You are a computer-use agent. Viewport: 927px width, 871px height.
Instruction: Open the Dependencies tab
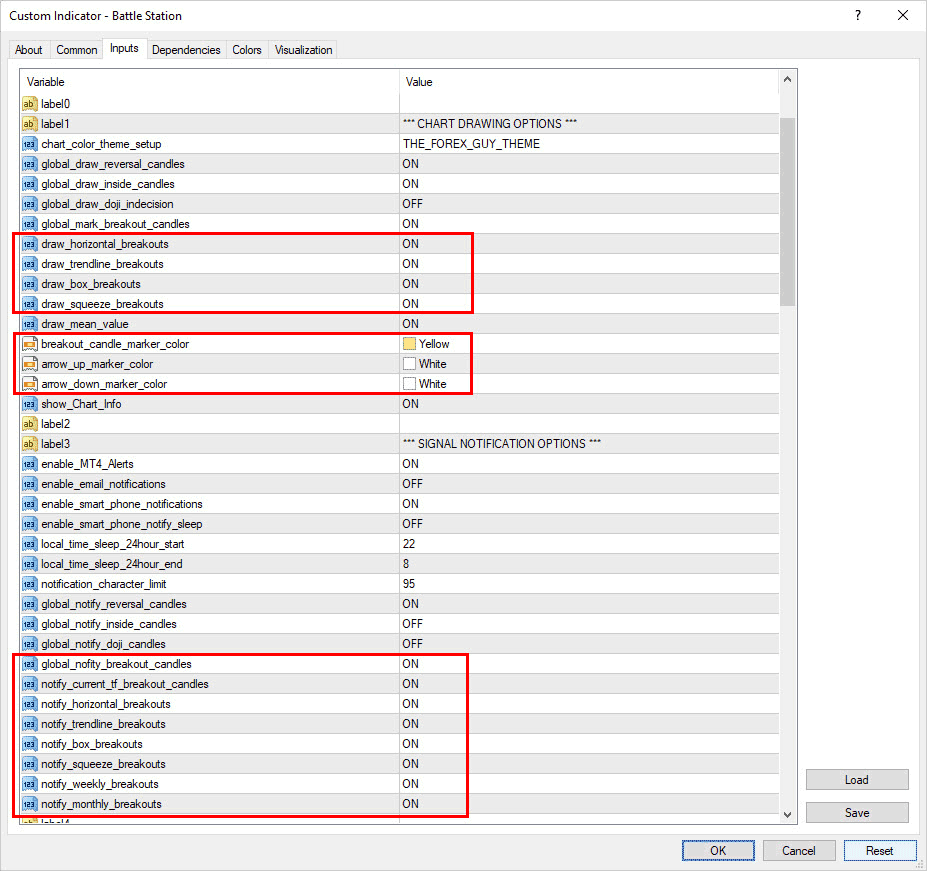(186, 50)
